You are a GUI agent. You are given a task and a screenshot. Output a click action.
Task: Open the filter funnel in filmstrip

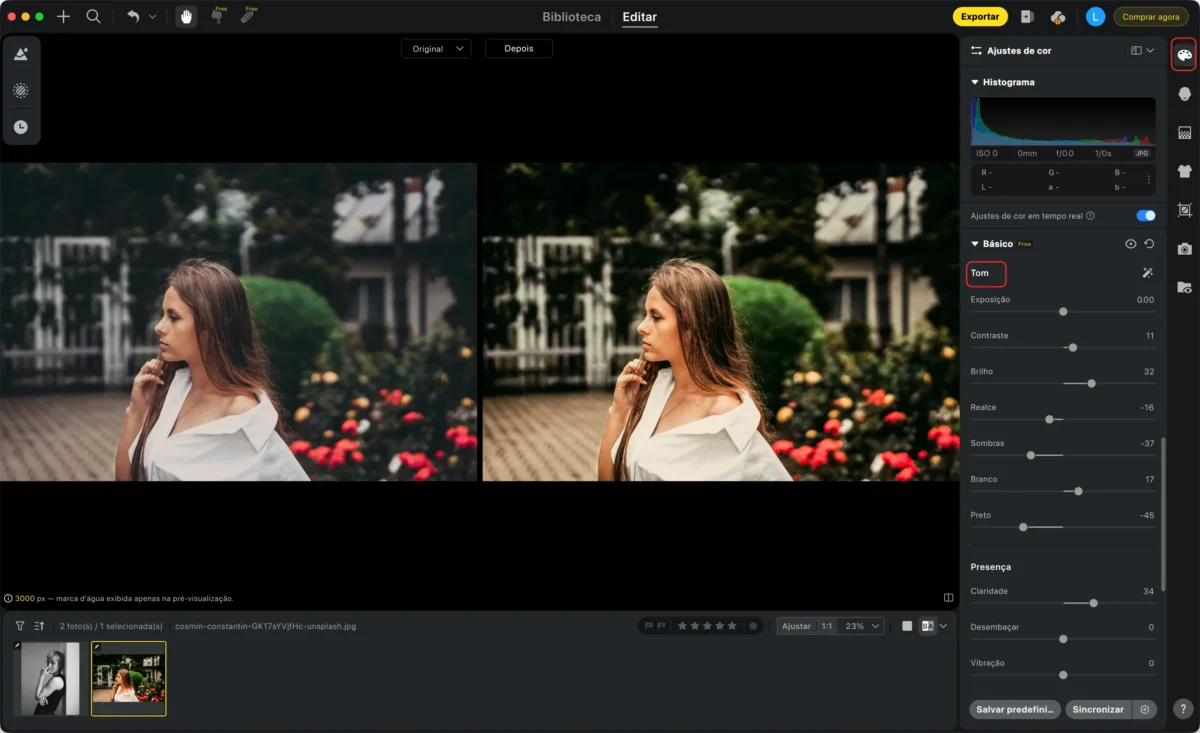(x=20, y=626)
